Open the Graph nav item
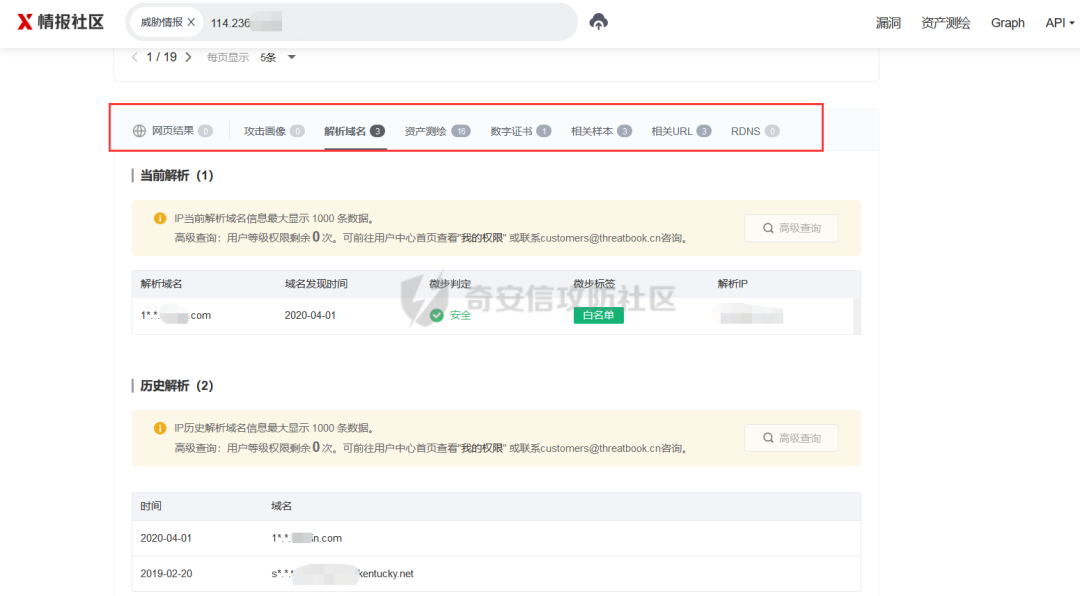The image size is (1080, 596). coord(1008,23)
